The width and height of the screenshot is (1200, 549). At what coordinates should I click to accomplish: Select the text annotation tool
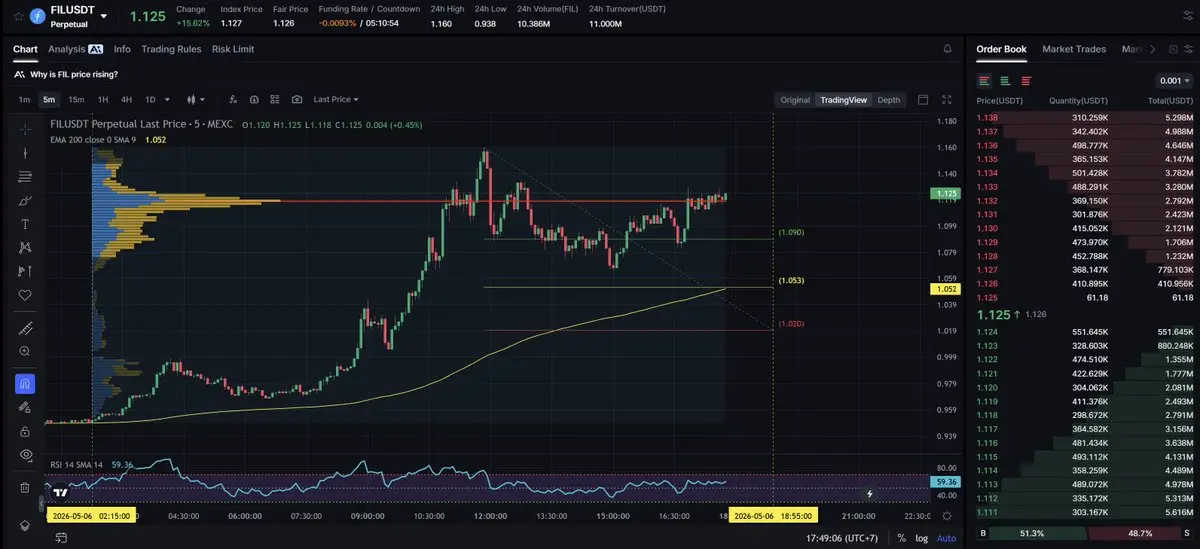pyautogui.click(x=25, y=224)
